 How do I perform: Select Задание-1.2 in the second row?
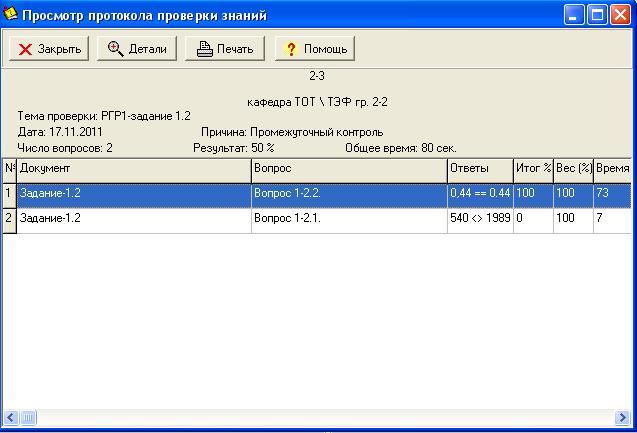(134, 221)
